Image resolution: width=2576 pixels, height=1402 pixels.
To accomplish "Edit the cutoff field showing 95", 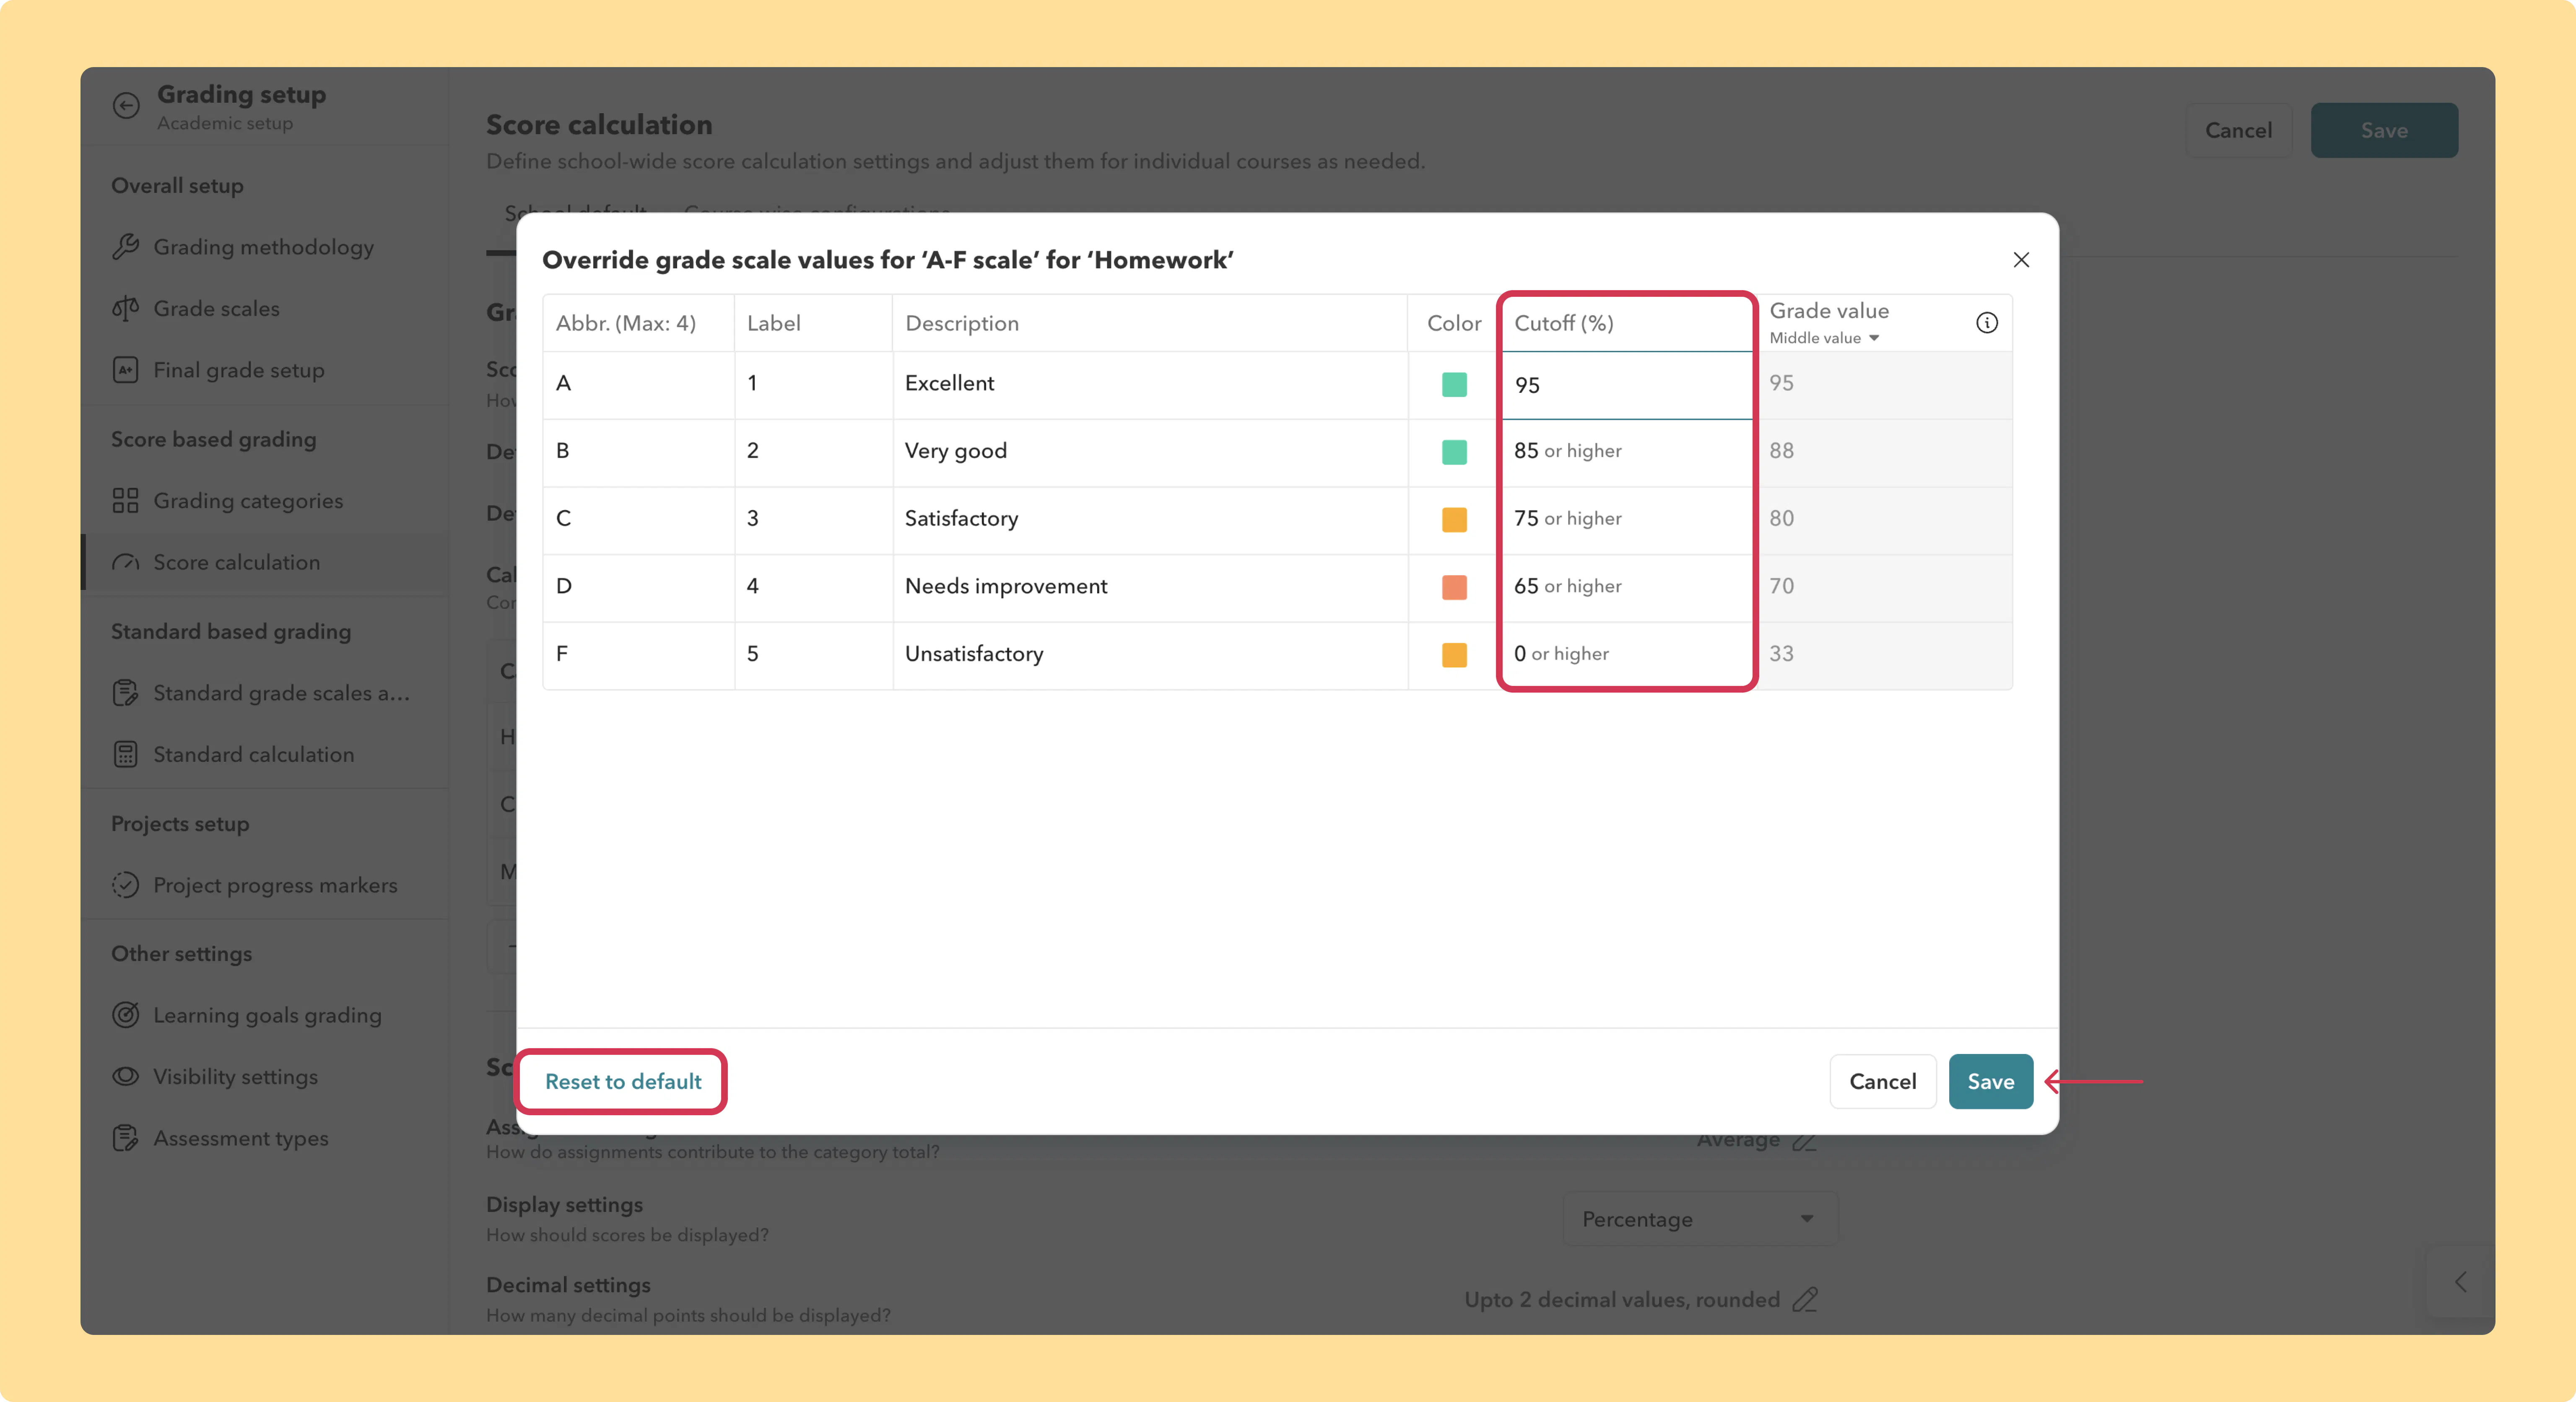I will pos(1627,385).
